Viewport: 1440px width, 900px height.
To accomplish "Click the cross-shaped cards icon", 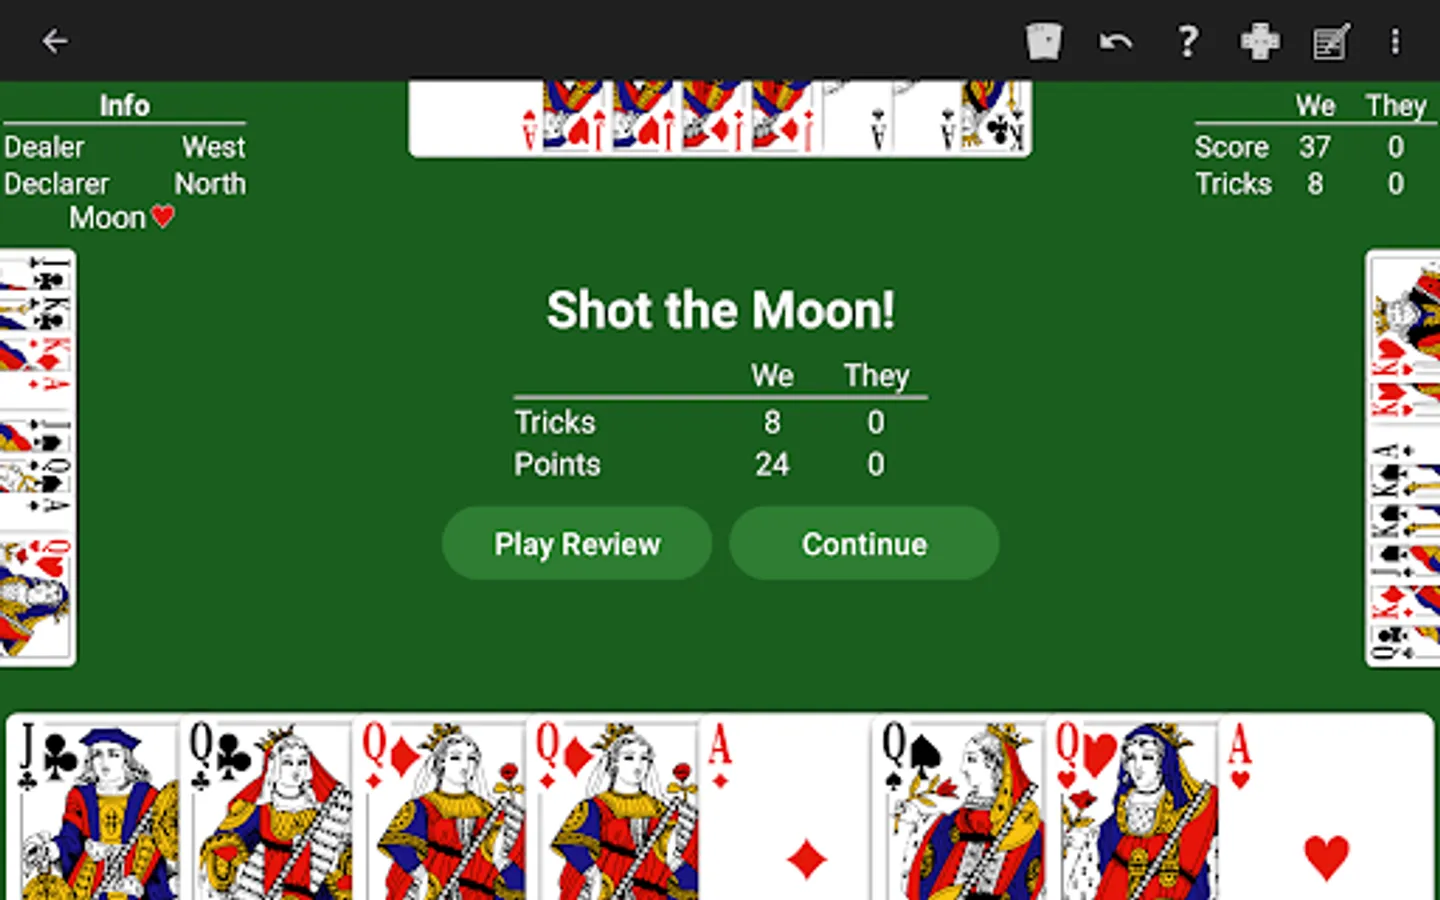I will 1260,41.
